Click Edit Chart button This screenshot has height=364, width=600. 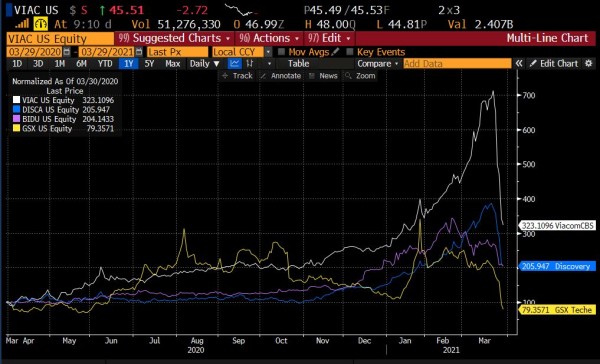click(554, 64)
